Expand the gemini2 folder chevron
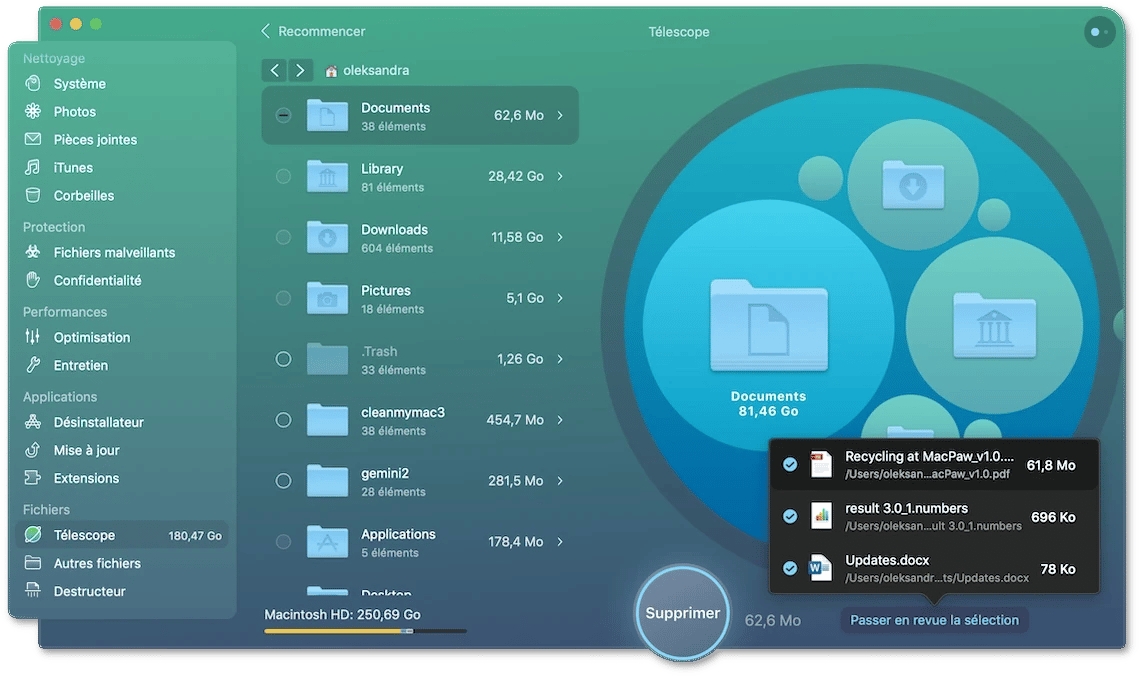The image size is (1139, 677). (560, 481)
